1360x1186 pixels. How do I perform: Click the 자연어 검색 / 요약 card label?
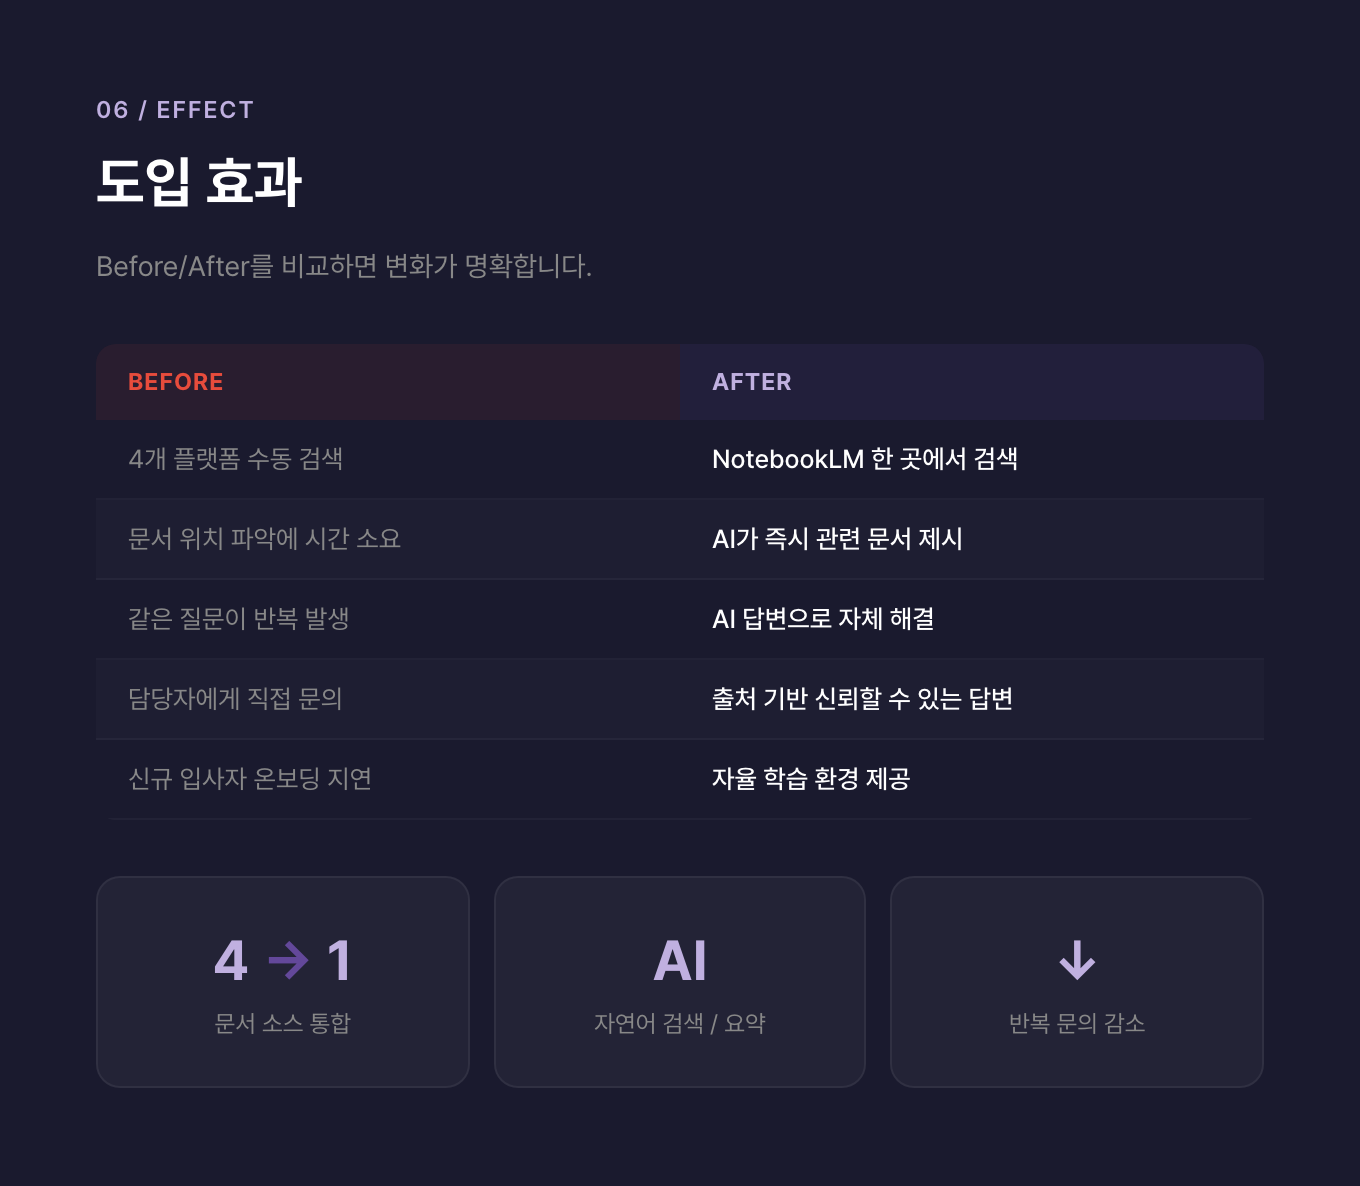pyautogui.click(x=680, y=1023)
